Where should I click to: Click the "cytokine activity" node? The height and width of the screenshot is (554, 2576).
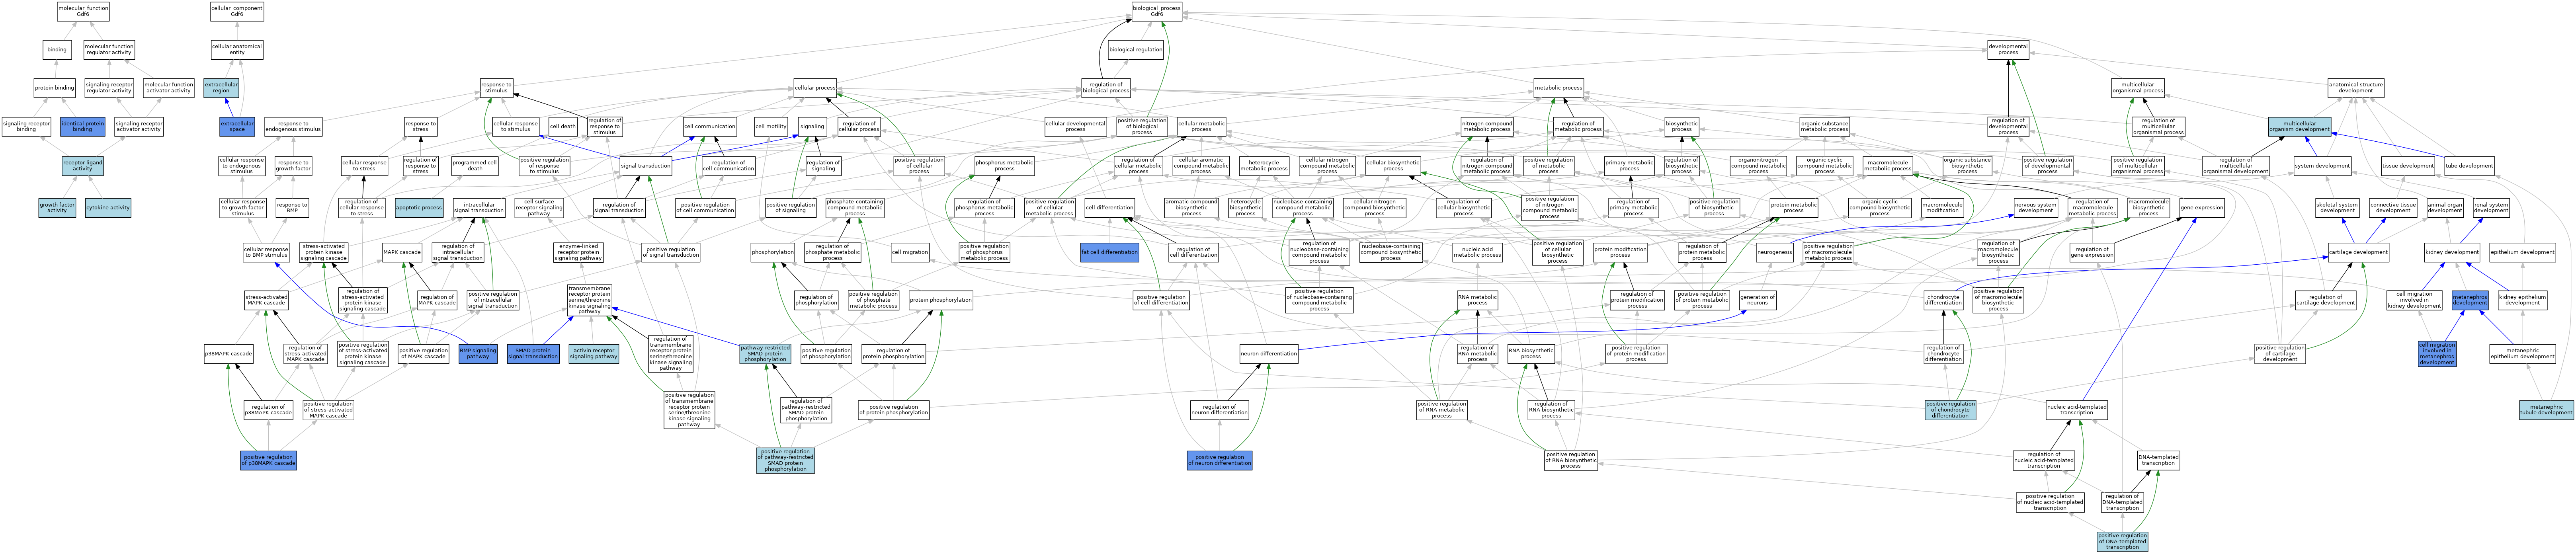coord(108,208)
